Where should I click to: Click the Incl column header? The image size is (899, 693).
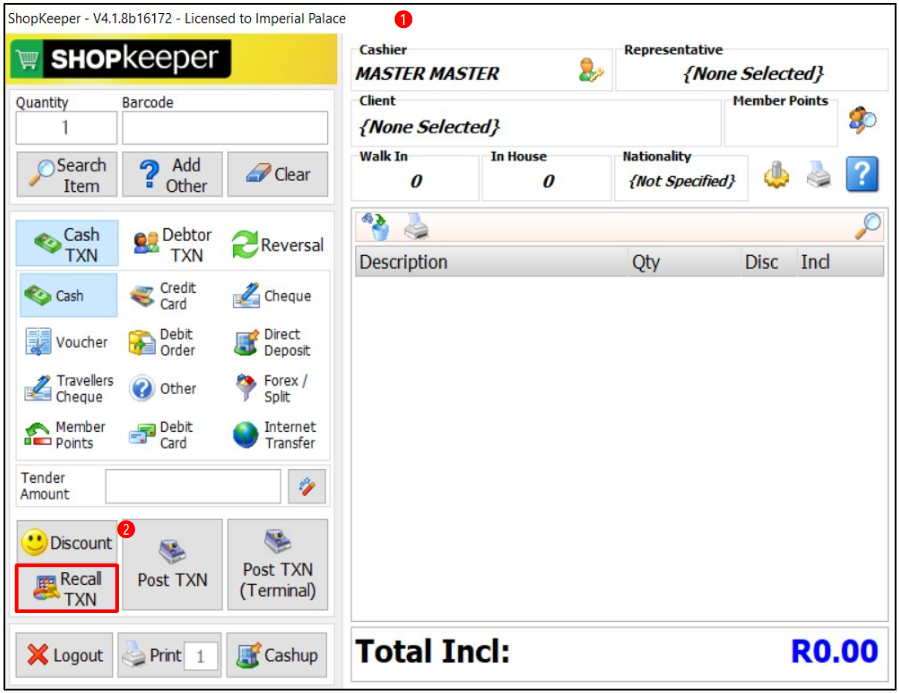coord(840,262)
